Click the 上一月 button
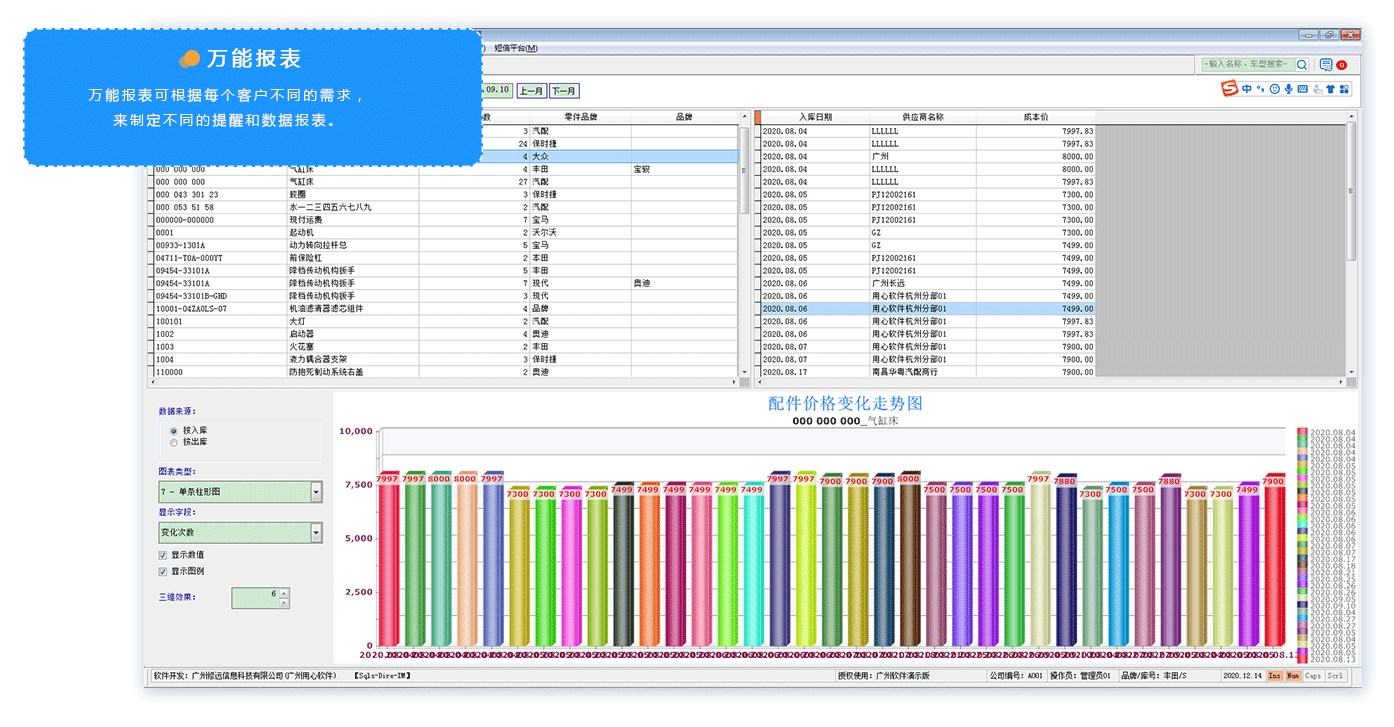 532,91
